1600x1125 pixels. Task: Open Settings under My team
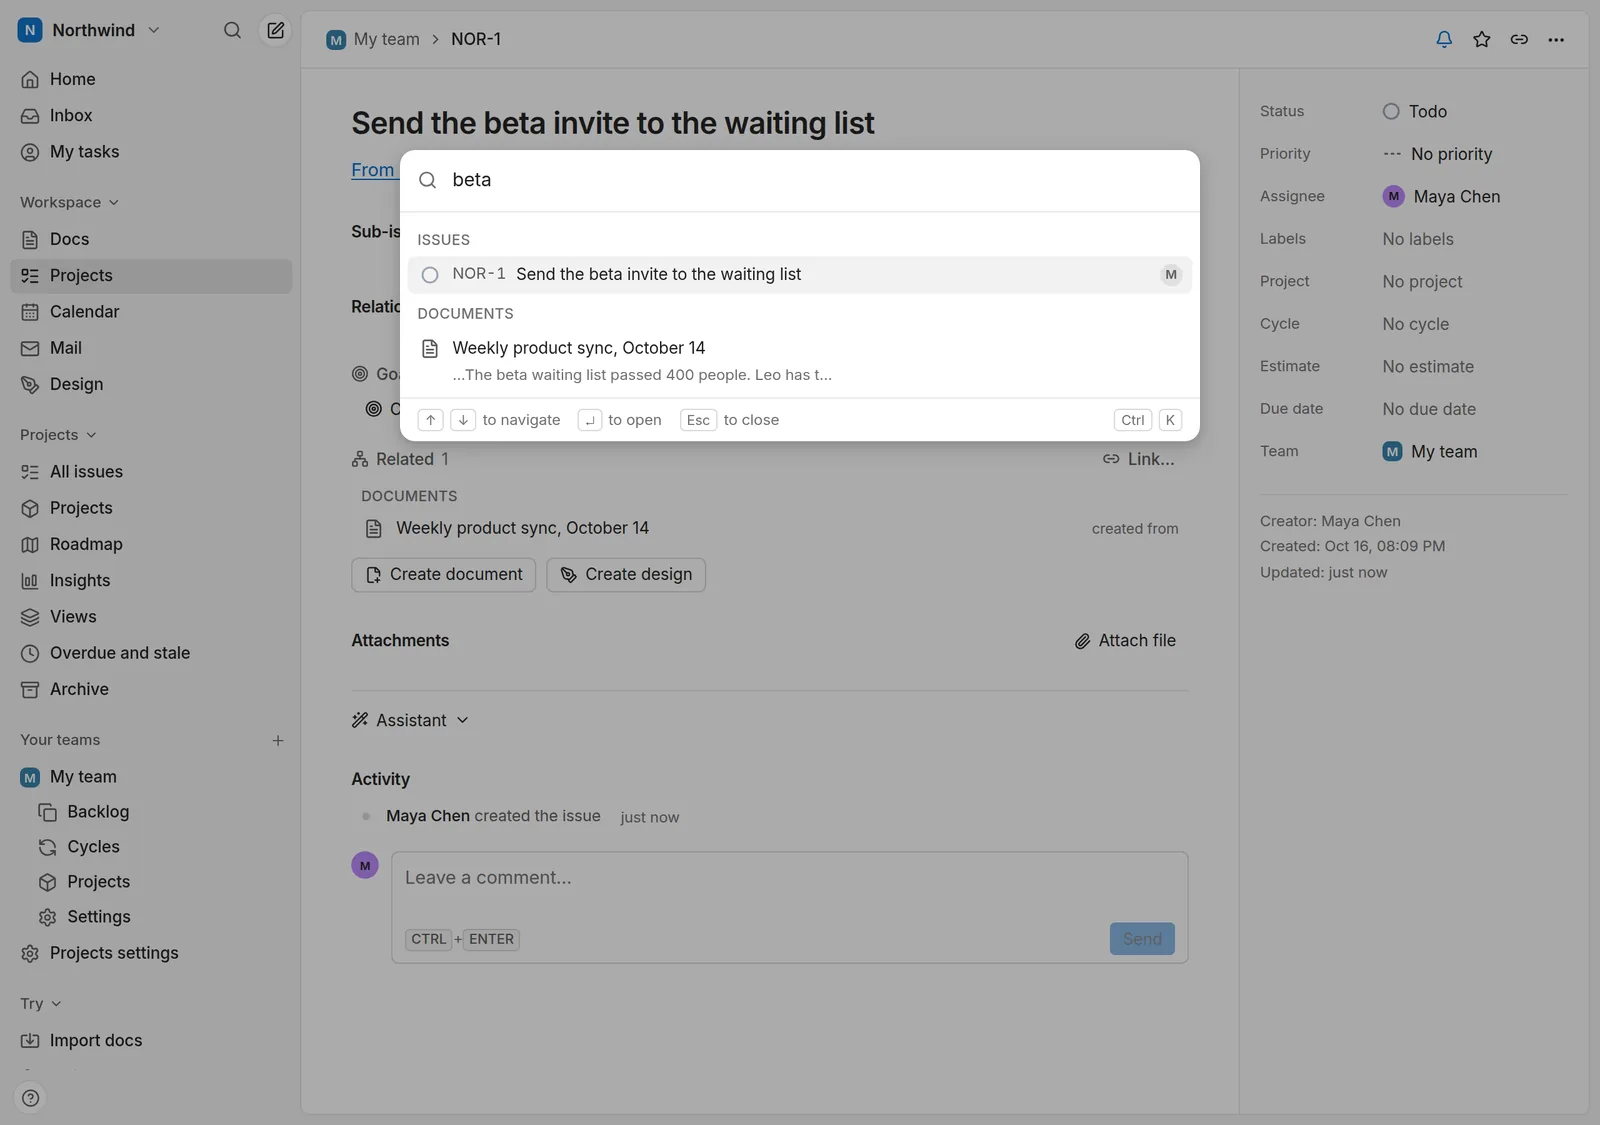point(159,917)
